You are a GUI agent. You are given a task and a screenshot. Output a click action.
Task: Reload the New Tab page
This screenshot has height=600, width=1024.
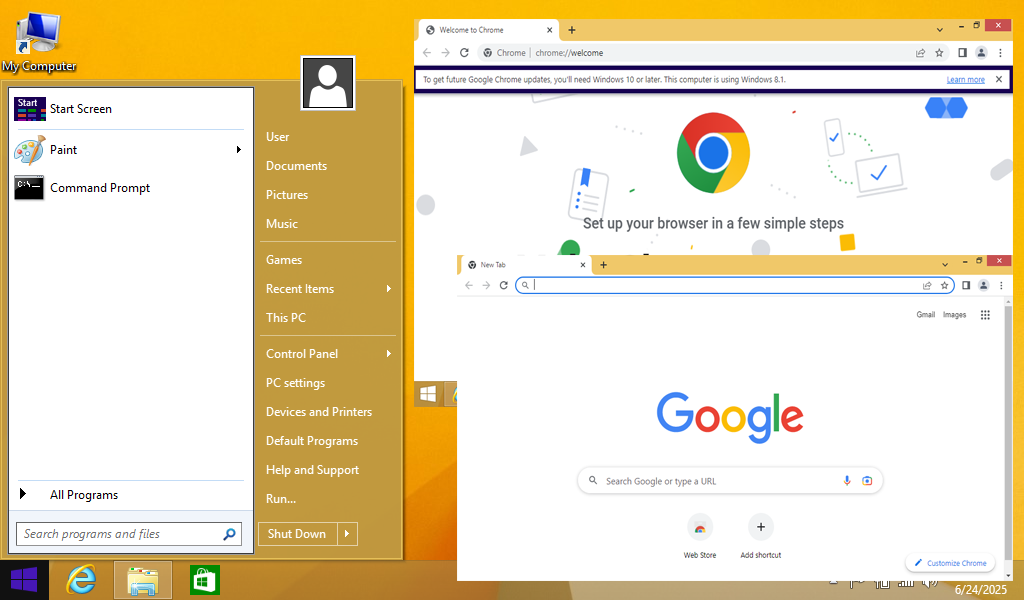[x=504, y=285]
